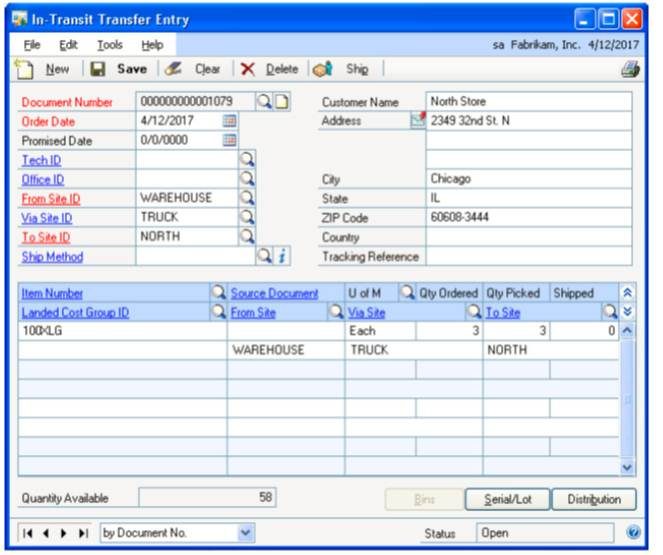Click the Office ID link label

(x=43, y=180)
